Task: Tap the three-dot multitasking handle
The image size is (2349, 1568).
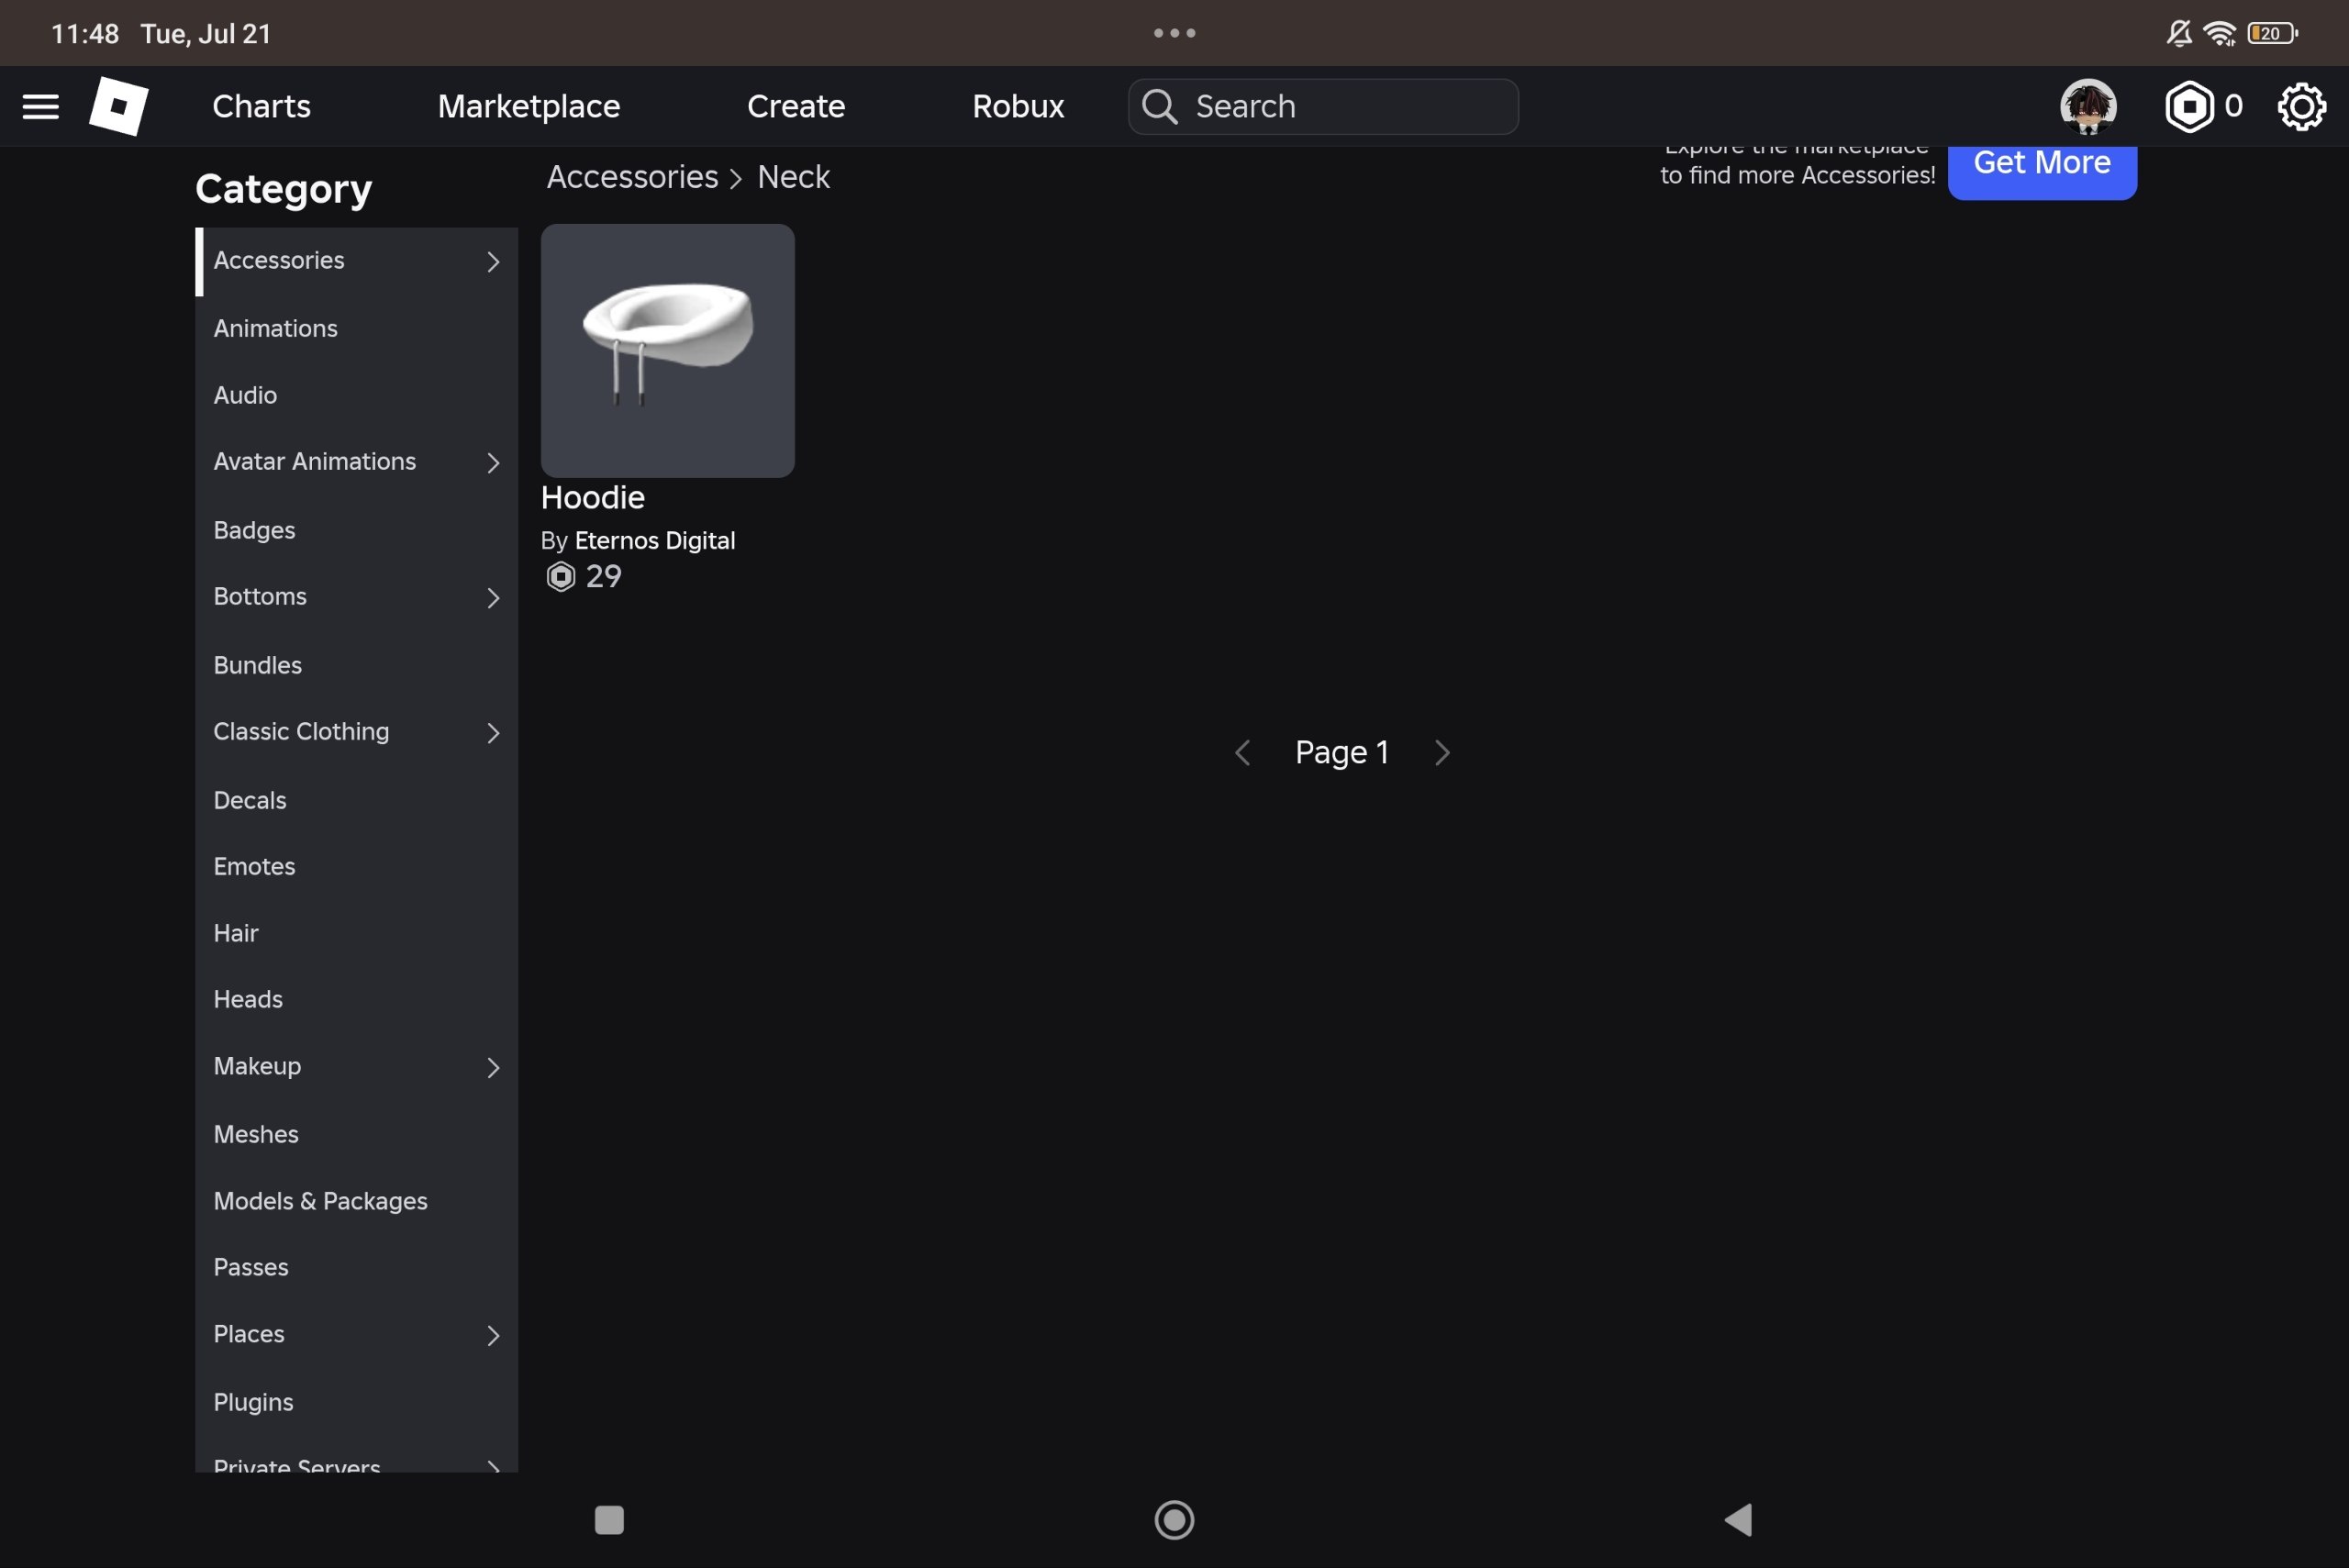Action: (x=1174, y=33)
